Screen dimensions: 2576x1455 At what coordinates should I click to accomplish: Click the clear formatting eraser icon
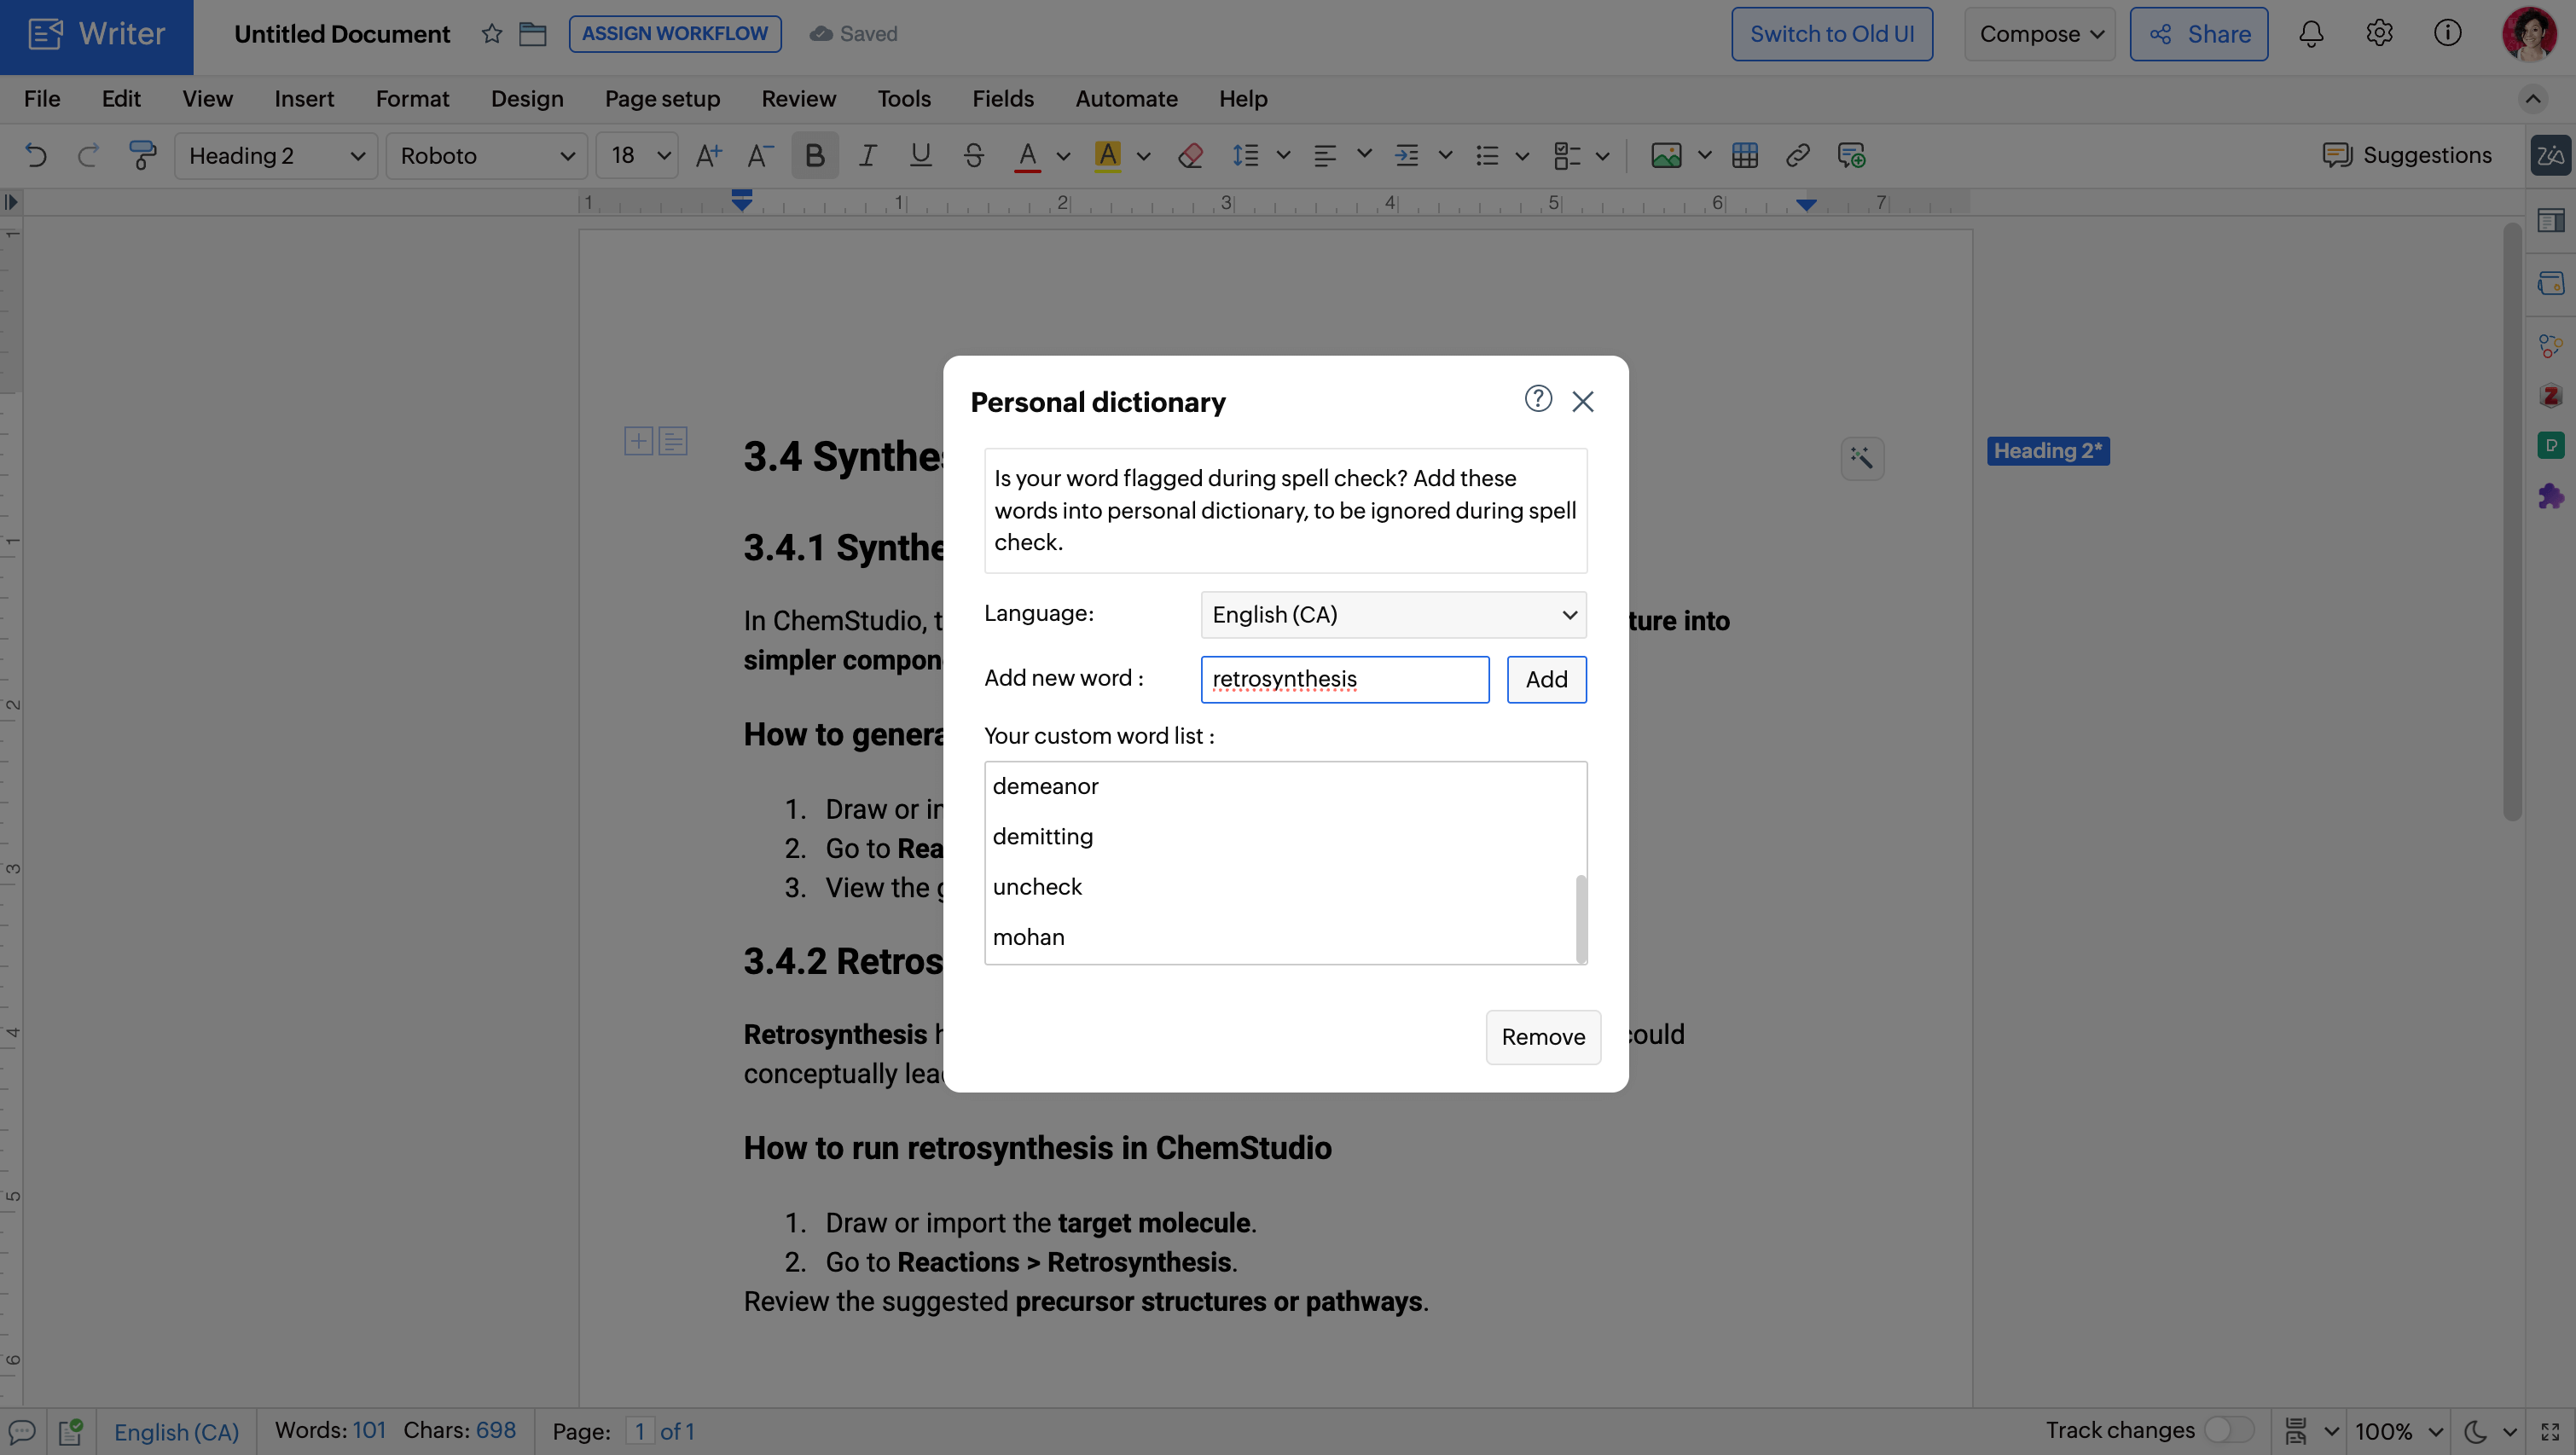(x=1190, y=155)
